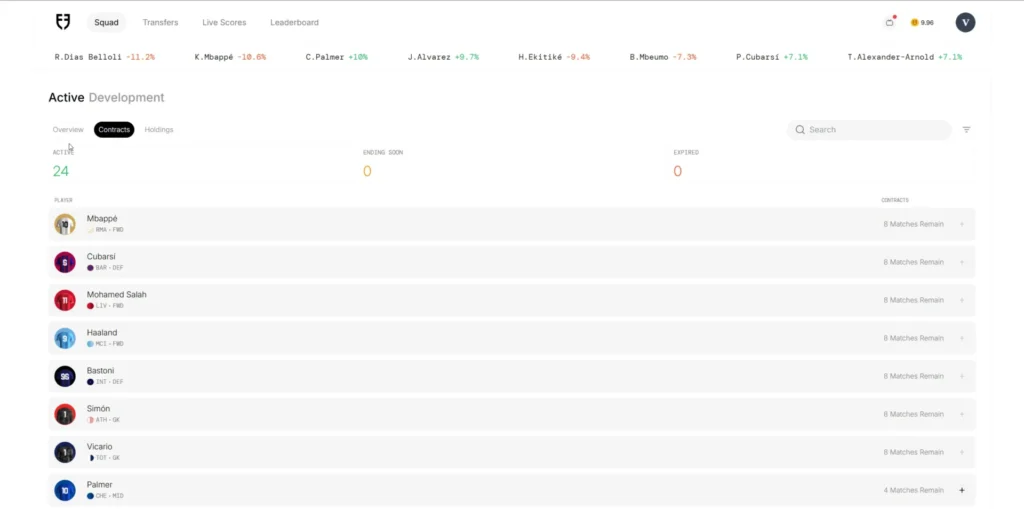Click the shield logo in the header

(x=64, y=22)
